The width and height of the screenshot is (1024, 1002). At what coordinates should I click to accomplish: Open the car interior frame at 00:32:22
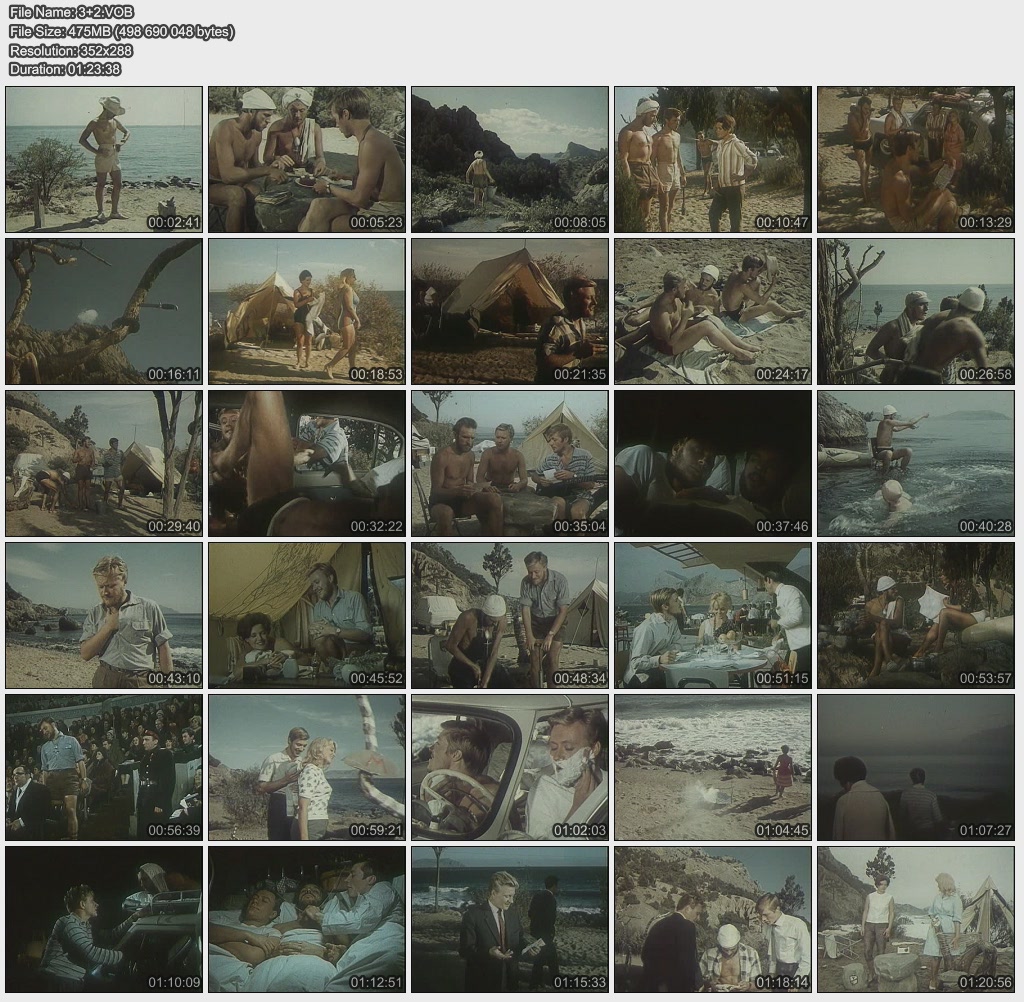[307, 464]
